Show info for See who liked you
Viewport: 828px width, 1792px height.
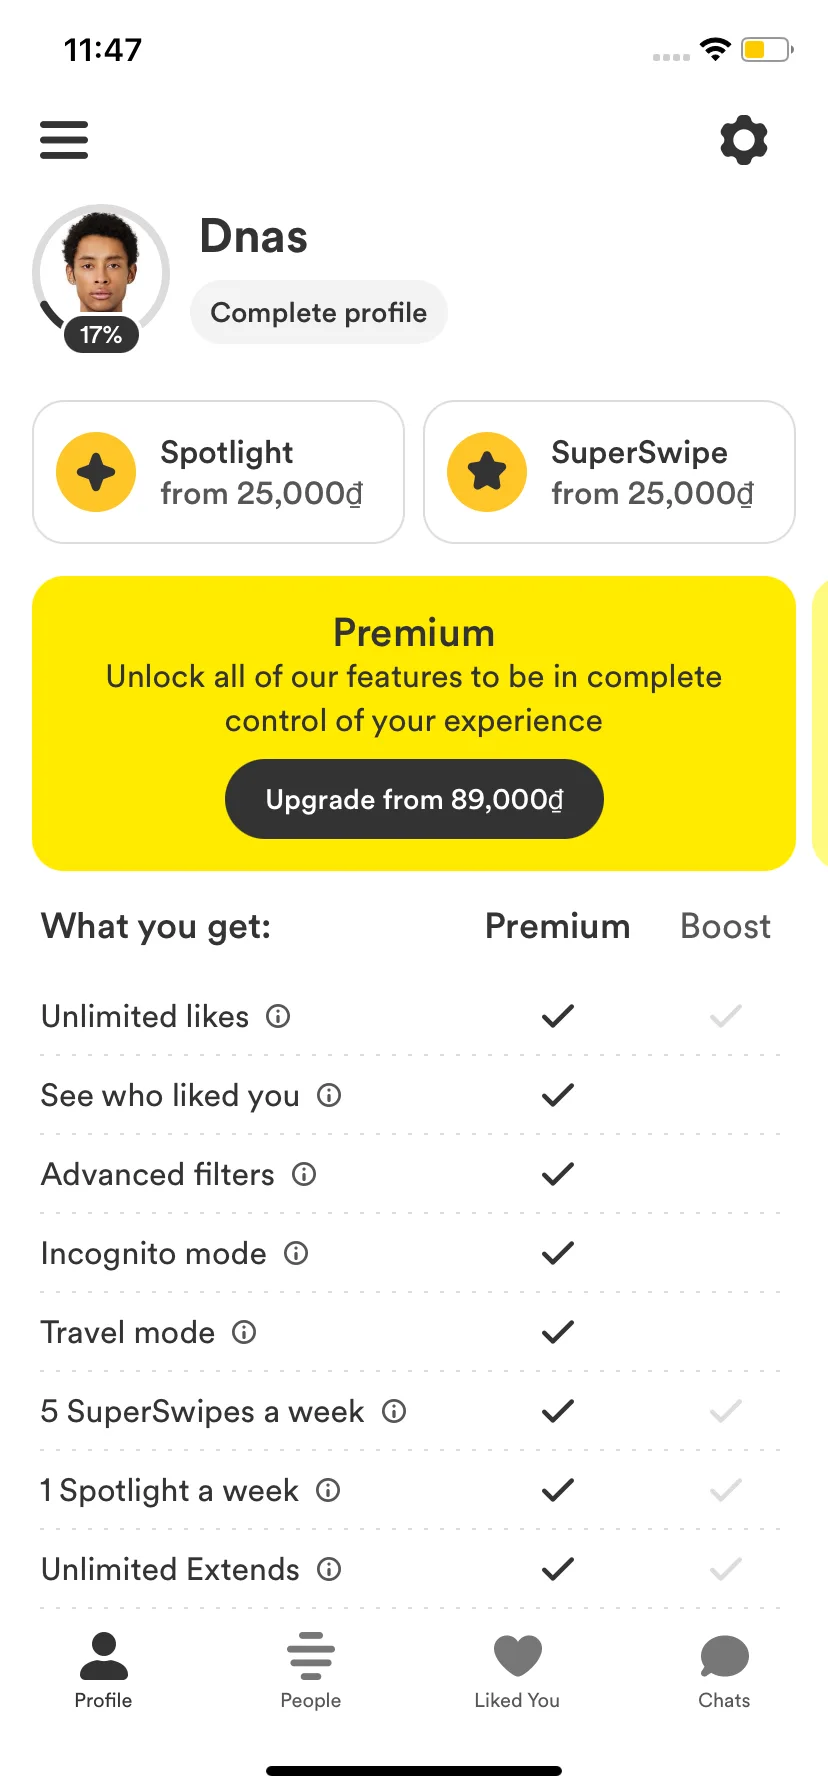pyautogui.click(x=329, y=1095)
